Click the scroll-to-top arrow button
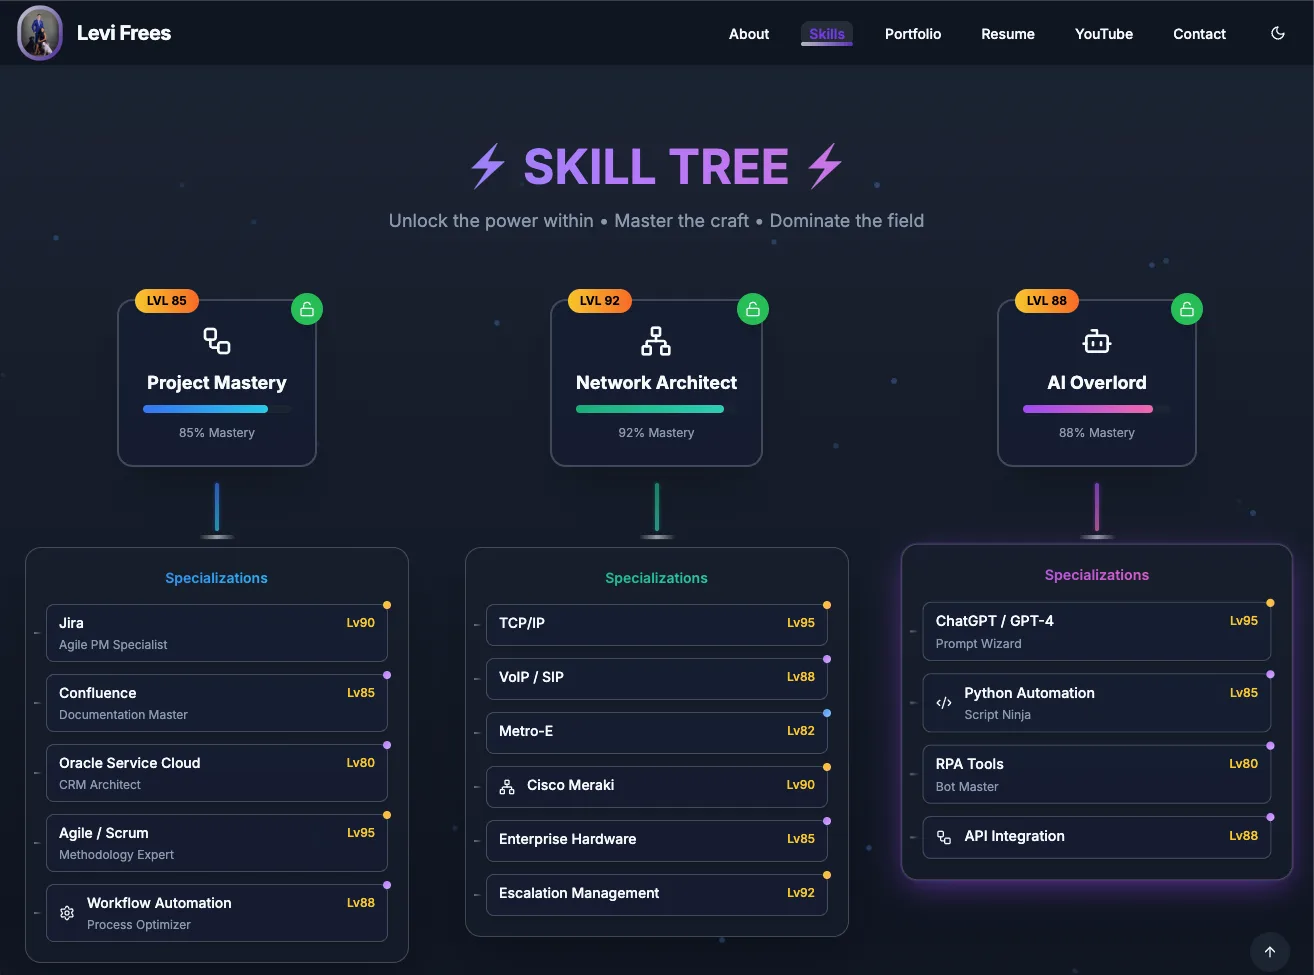 (1270, 952)
